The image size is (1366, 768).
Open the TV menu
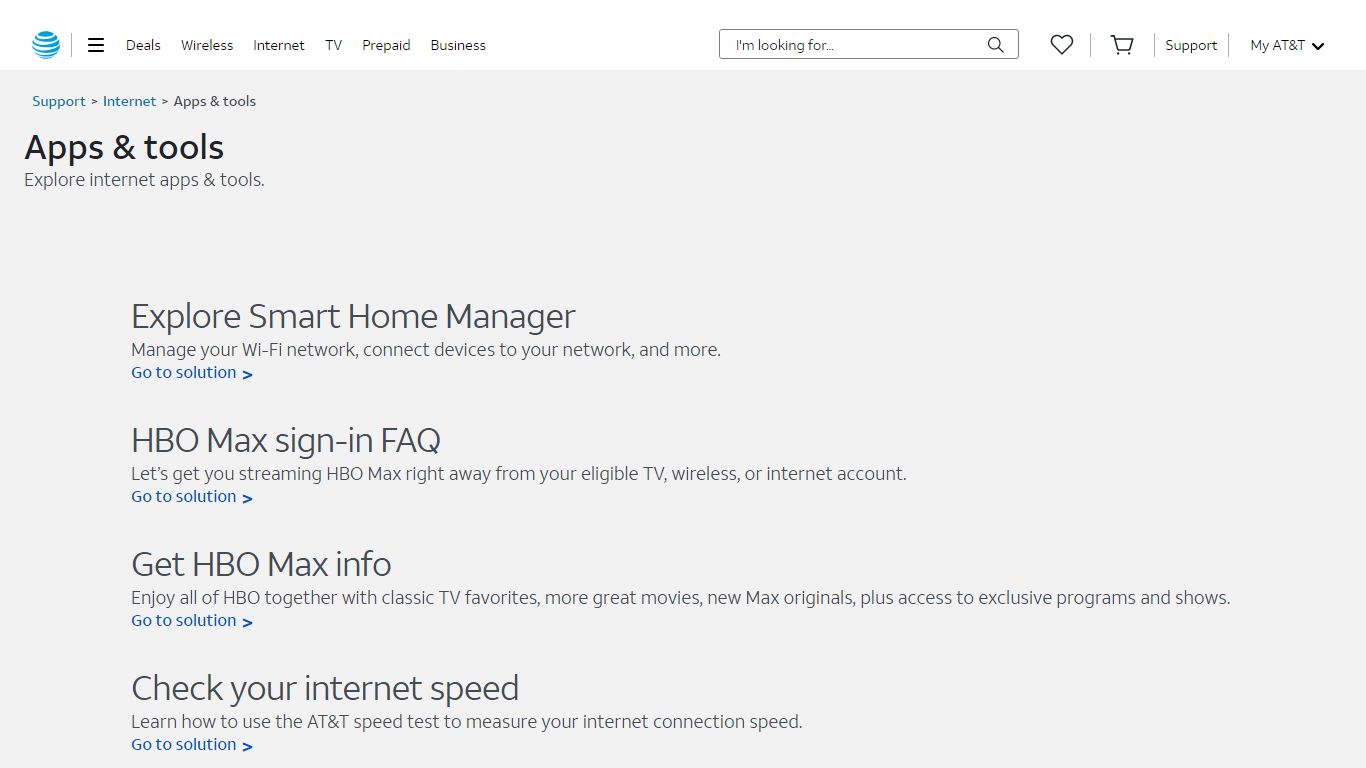point(333,45)
